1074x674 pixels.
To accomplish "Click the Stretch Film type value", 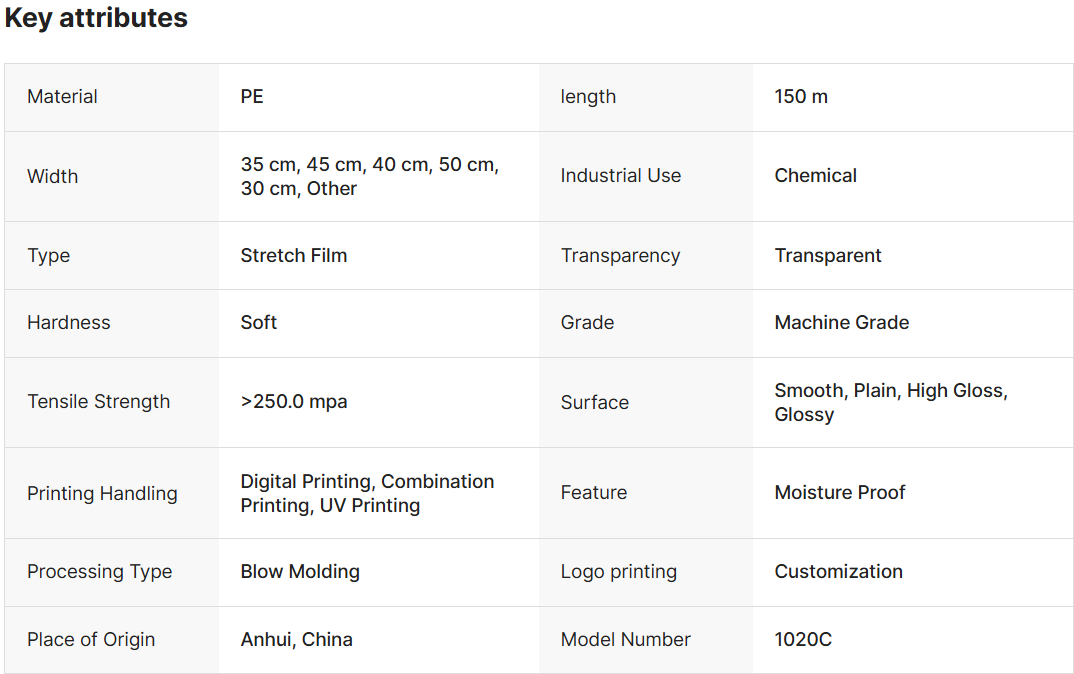I will pyautogui.click(x=294, y=255).
